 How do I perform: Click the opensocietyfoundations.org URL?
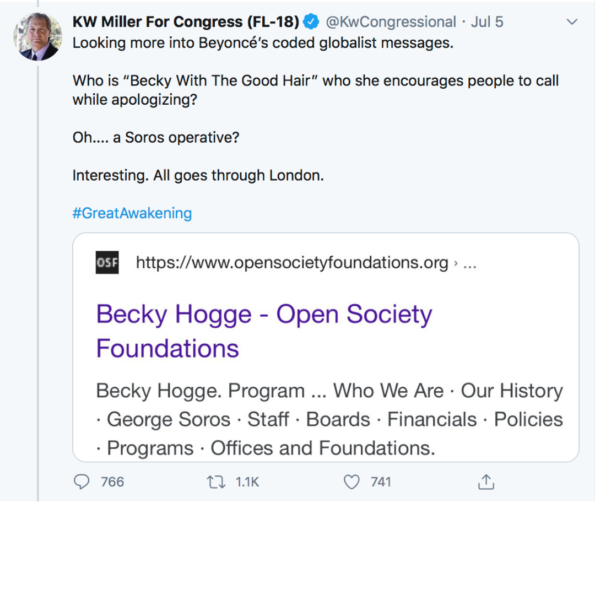[292, 262]
